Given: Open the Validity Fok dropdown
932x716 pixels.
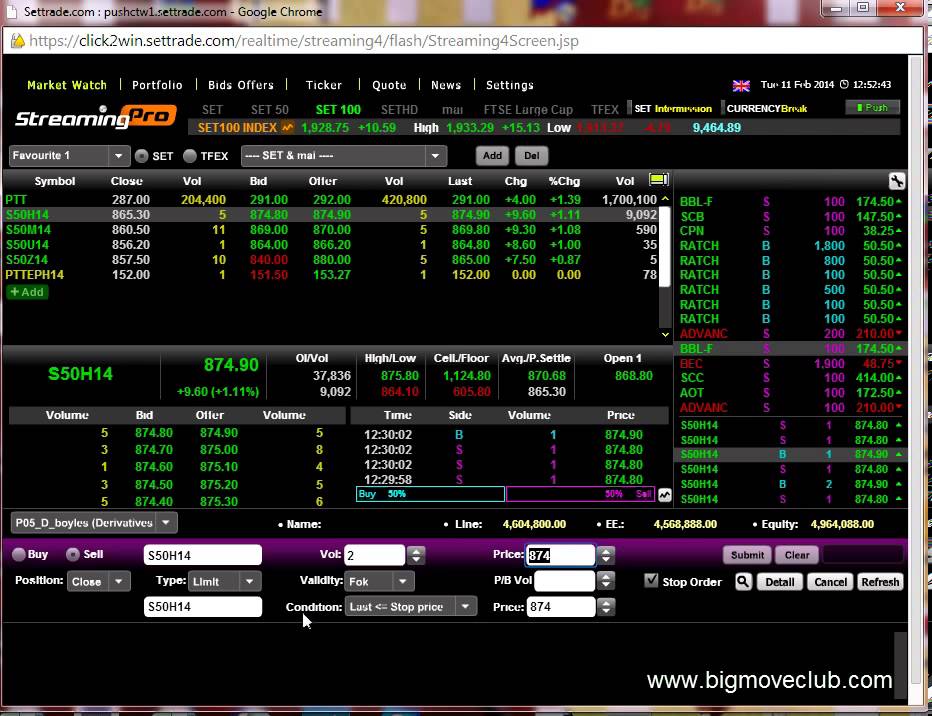Looking at the screenshot, I should tap(379, 582).
